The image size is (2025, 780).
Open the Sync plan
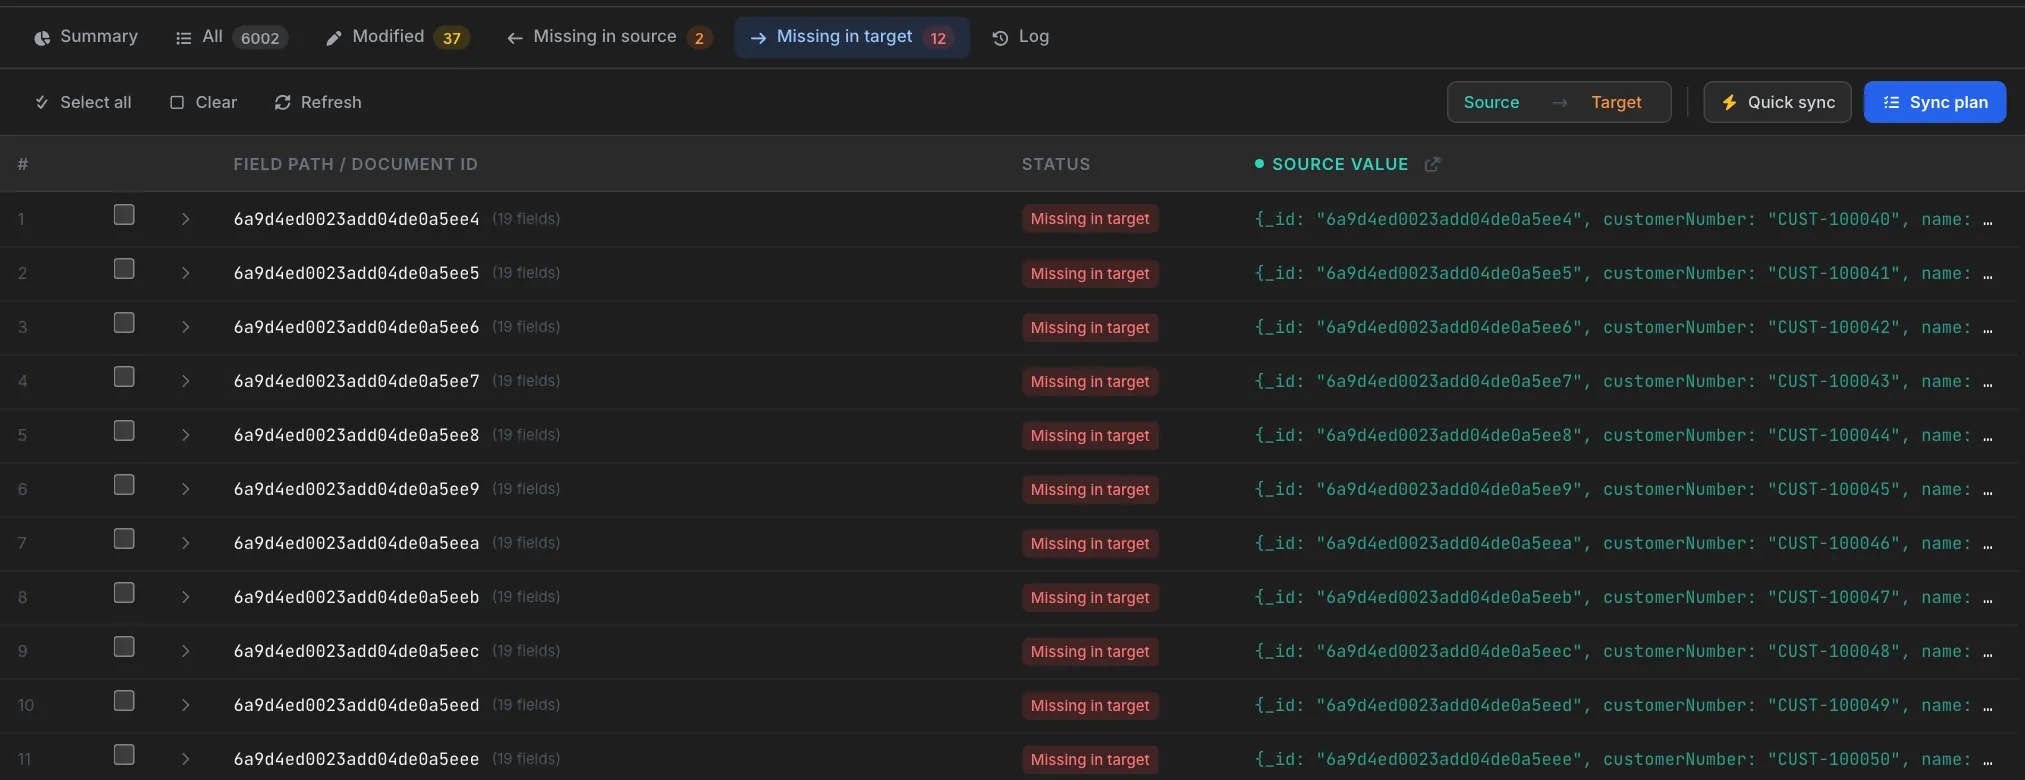point(1934,102)
